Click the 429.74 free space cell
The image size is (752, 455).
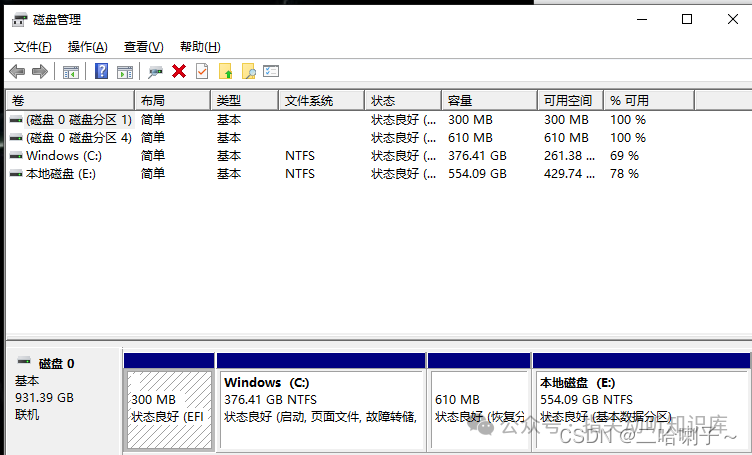569,174
